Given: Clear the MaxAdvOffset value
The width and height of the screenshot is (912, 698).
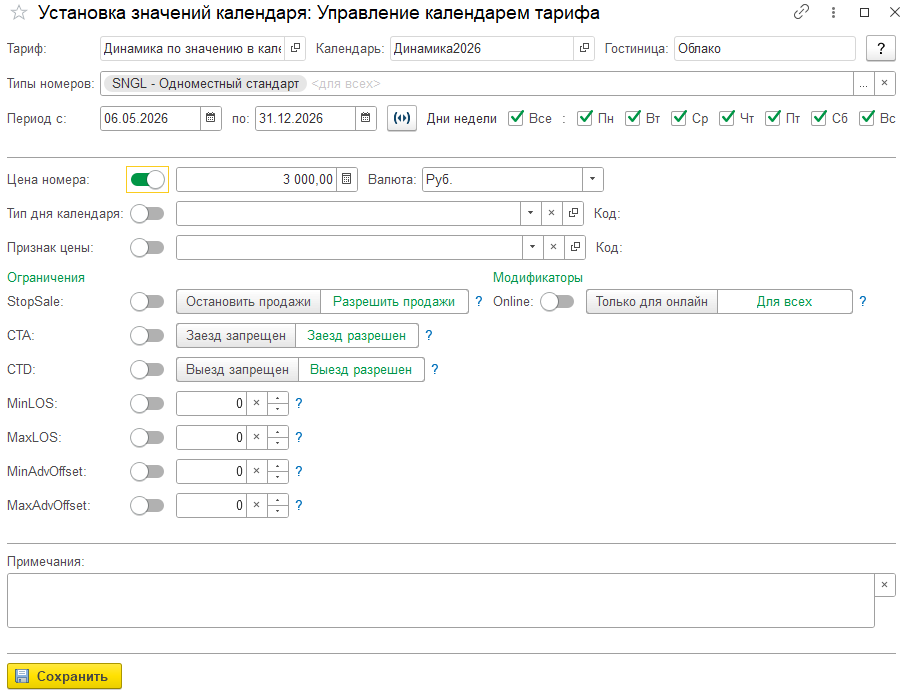Looking at the screenshot, I should [x=256, y=504].
